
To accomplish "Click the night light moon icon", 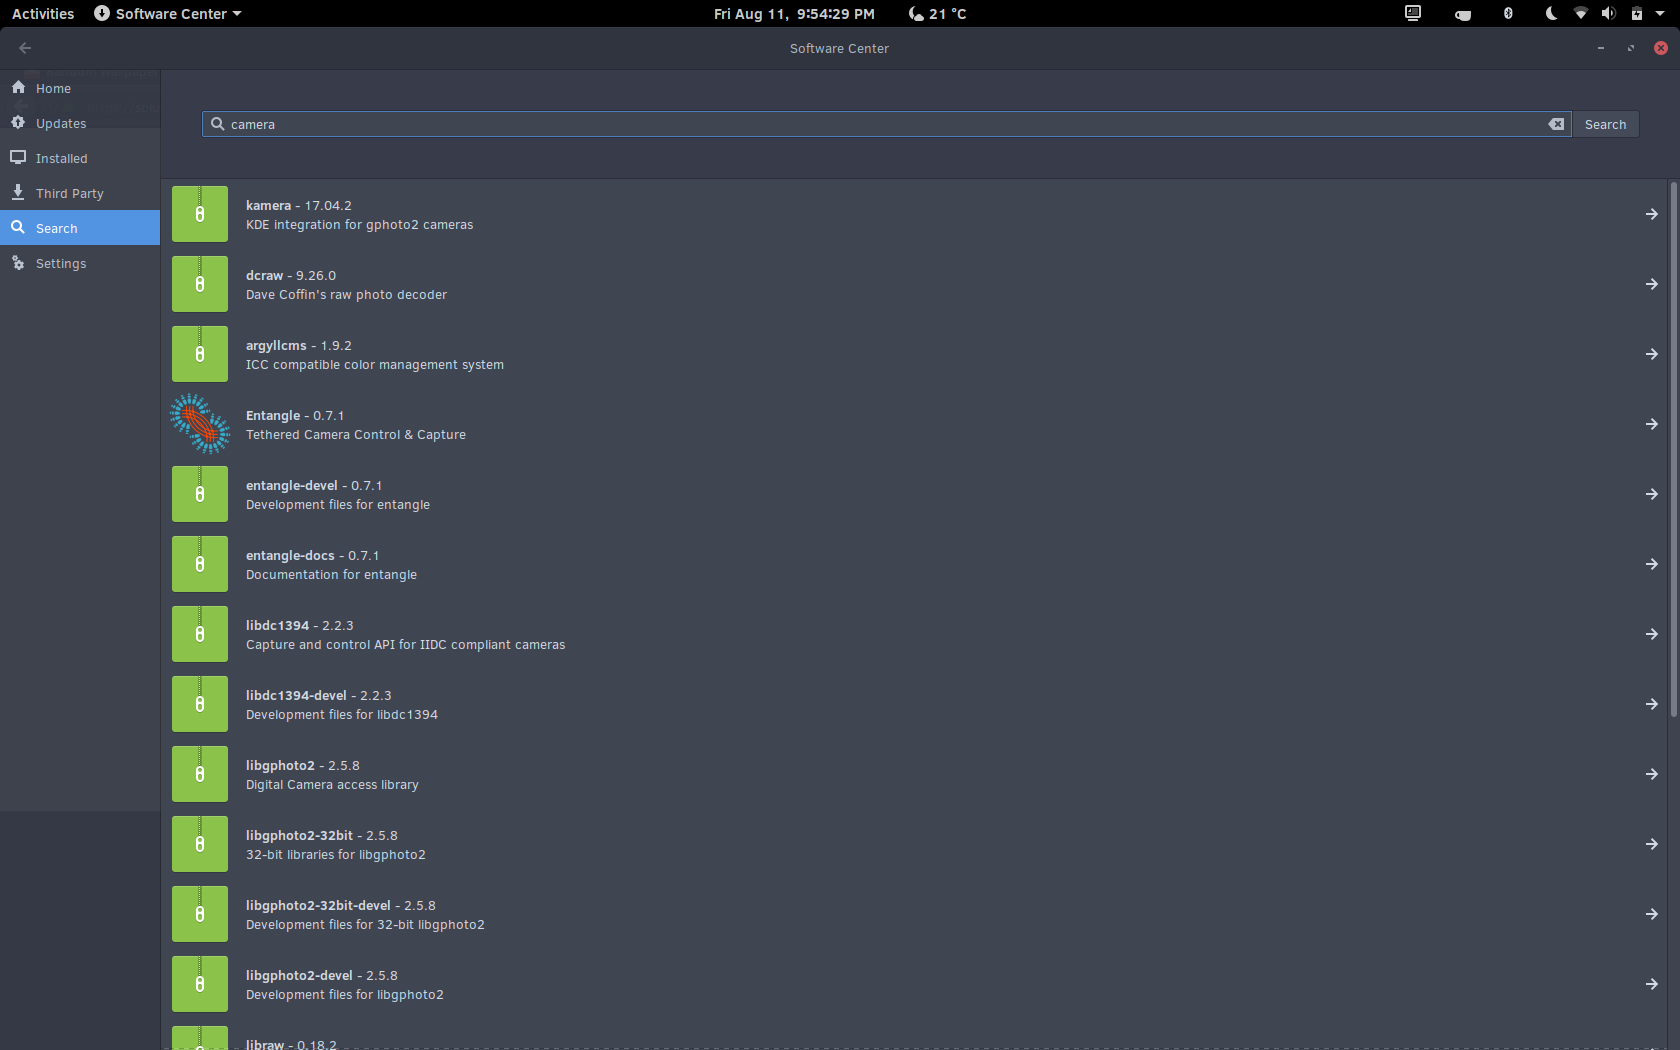I will coord(1551,14).
